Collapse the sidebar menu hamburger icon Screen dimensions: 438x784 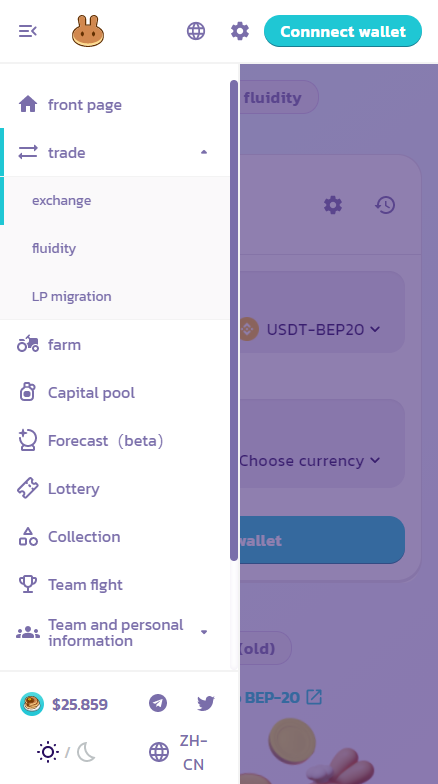pos(28,32)
